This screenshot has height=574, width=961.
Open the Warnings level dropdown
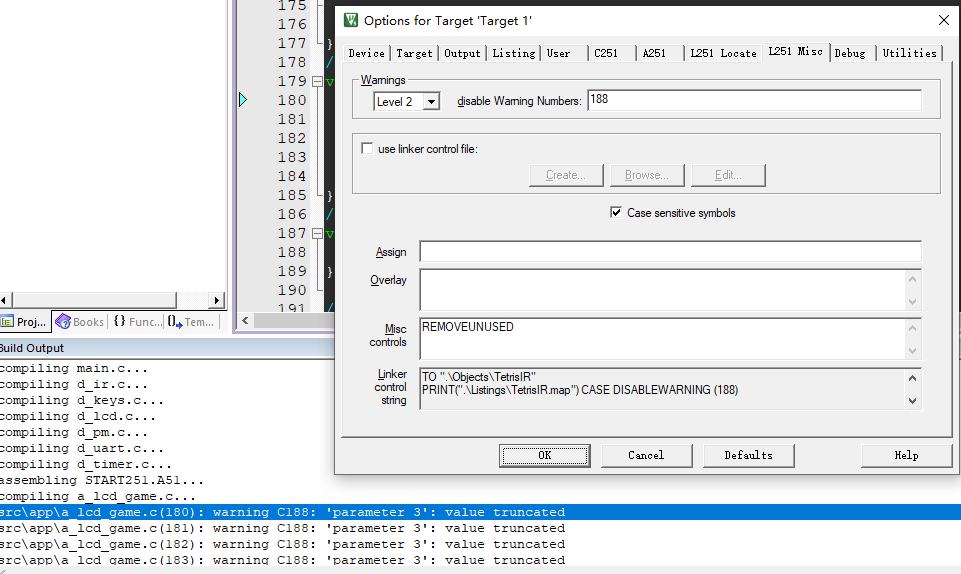[x=431, y=102]
